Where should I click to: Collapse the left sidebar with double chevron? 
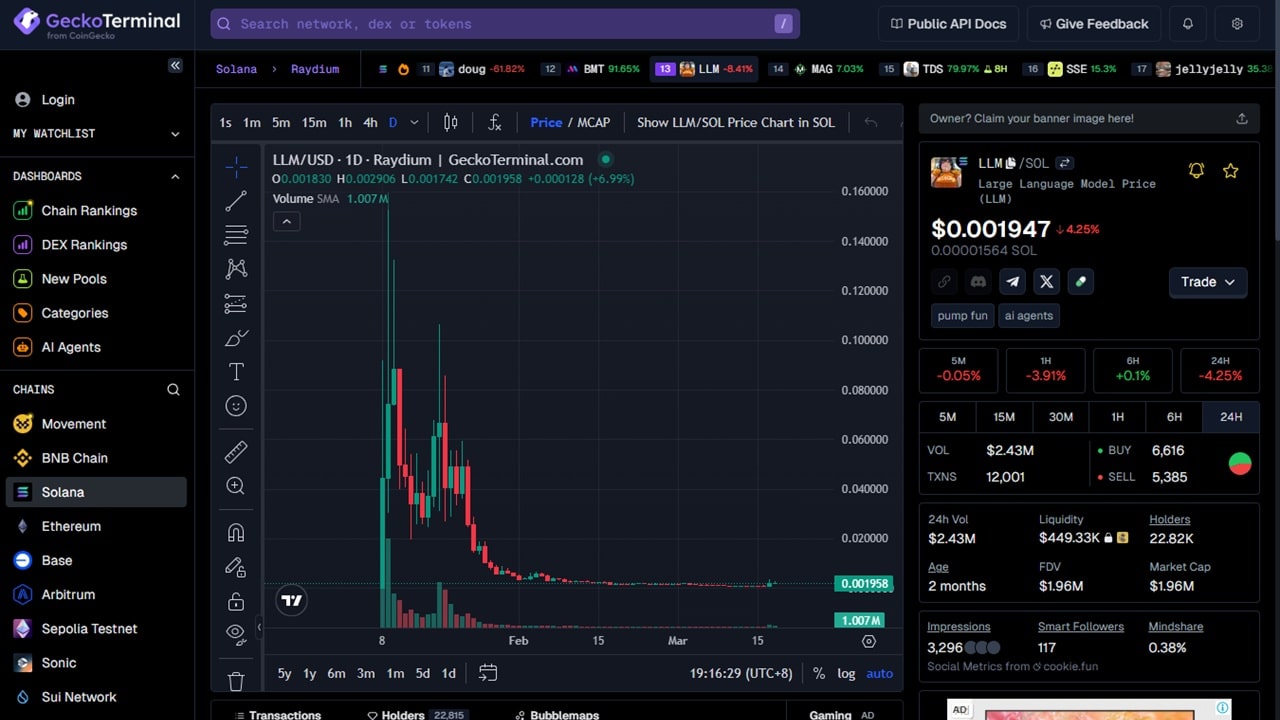click(175, 65)
